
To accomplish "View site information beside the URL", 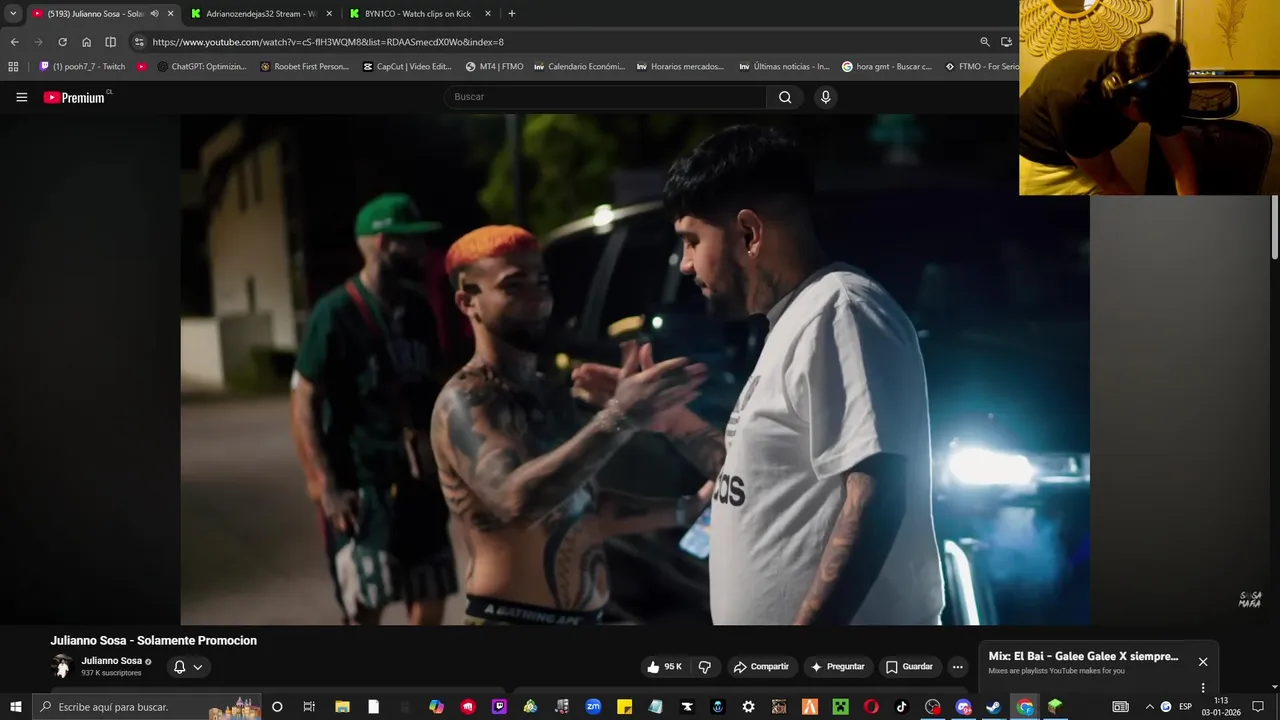I will (139, 42).
